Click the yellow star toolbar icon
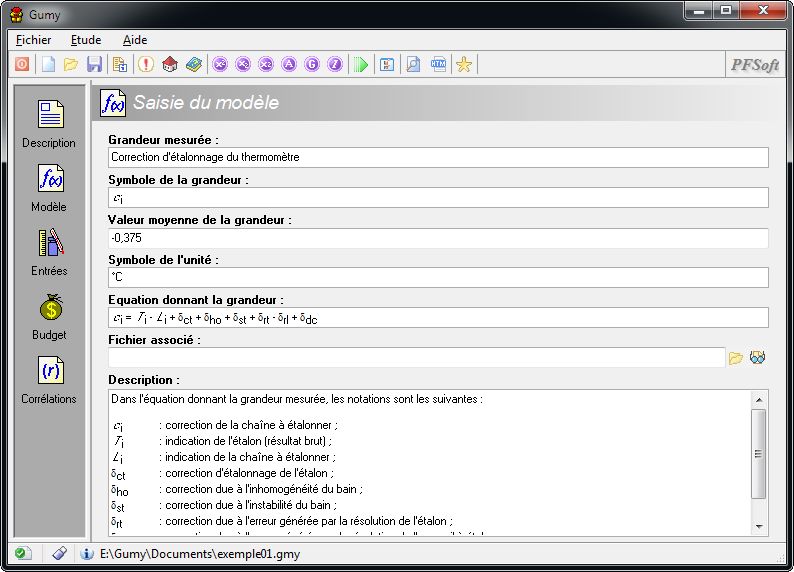Screen dimensions: 794x572 pos(464,64)
